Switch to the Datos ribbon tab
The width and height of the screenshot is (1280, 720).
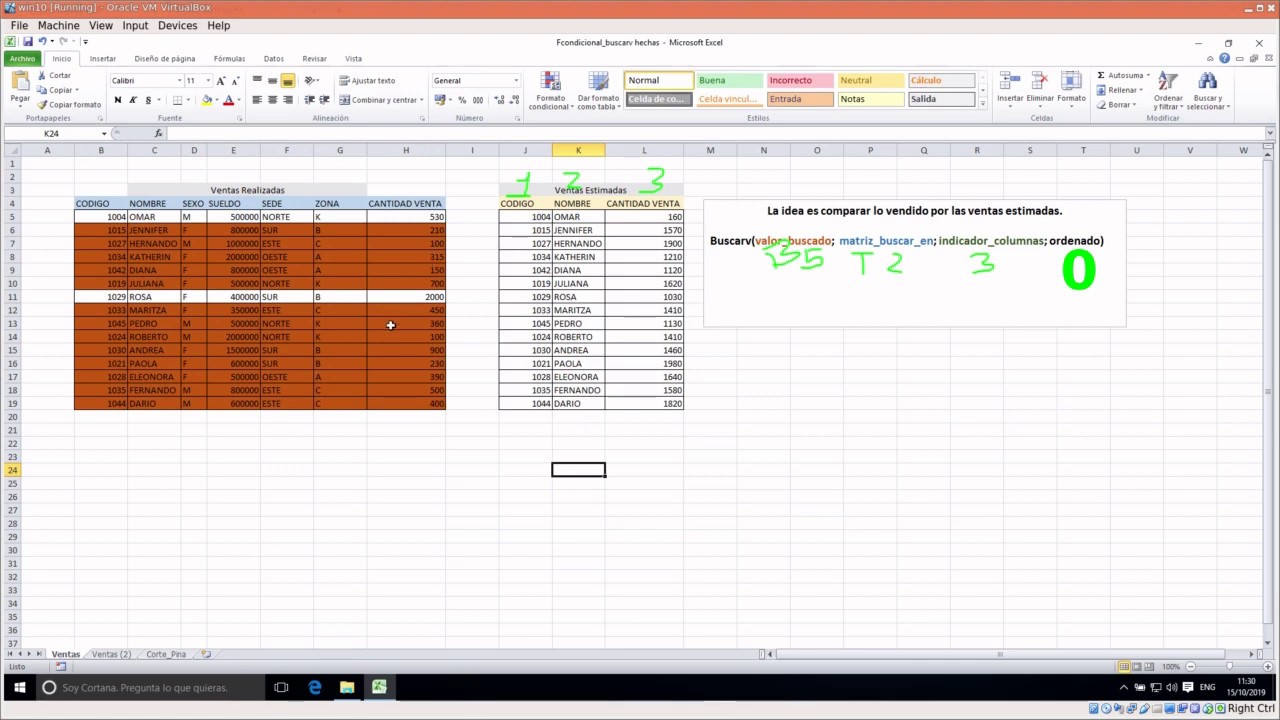274,58
